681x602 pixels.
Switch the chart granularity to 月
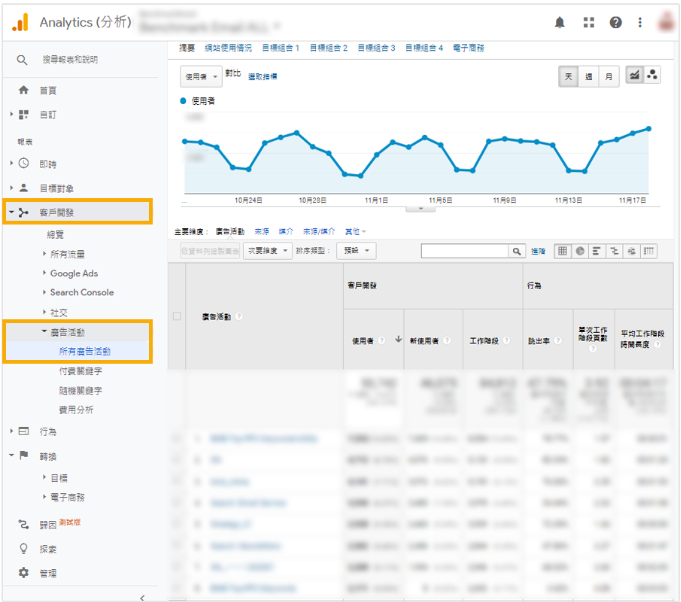(608, 76)
